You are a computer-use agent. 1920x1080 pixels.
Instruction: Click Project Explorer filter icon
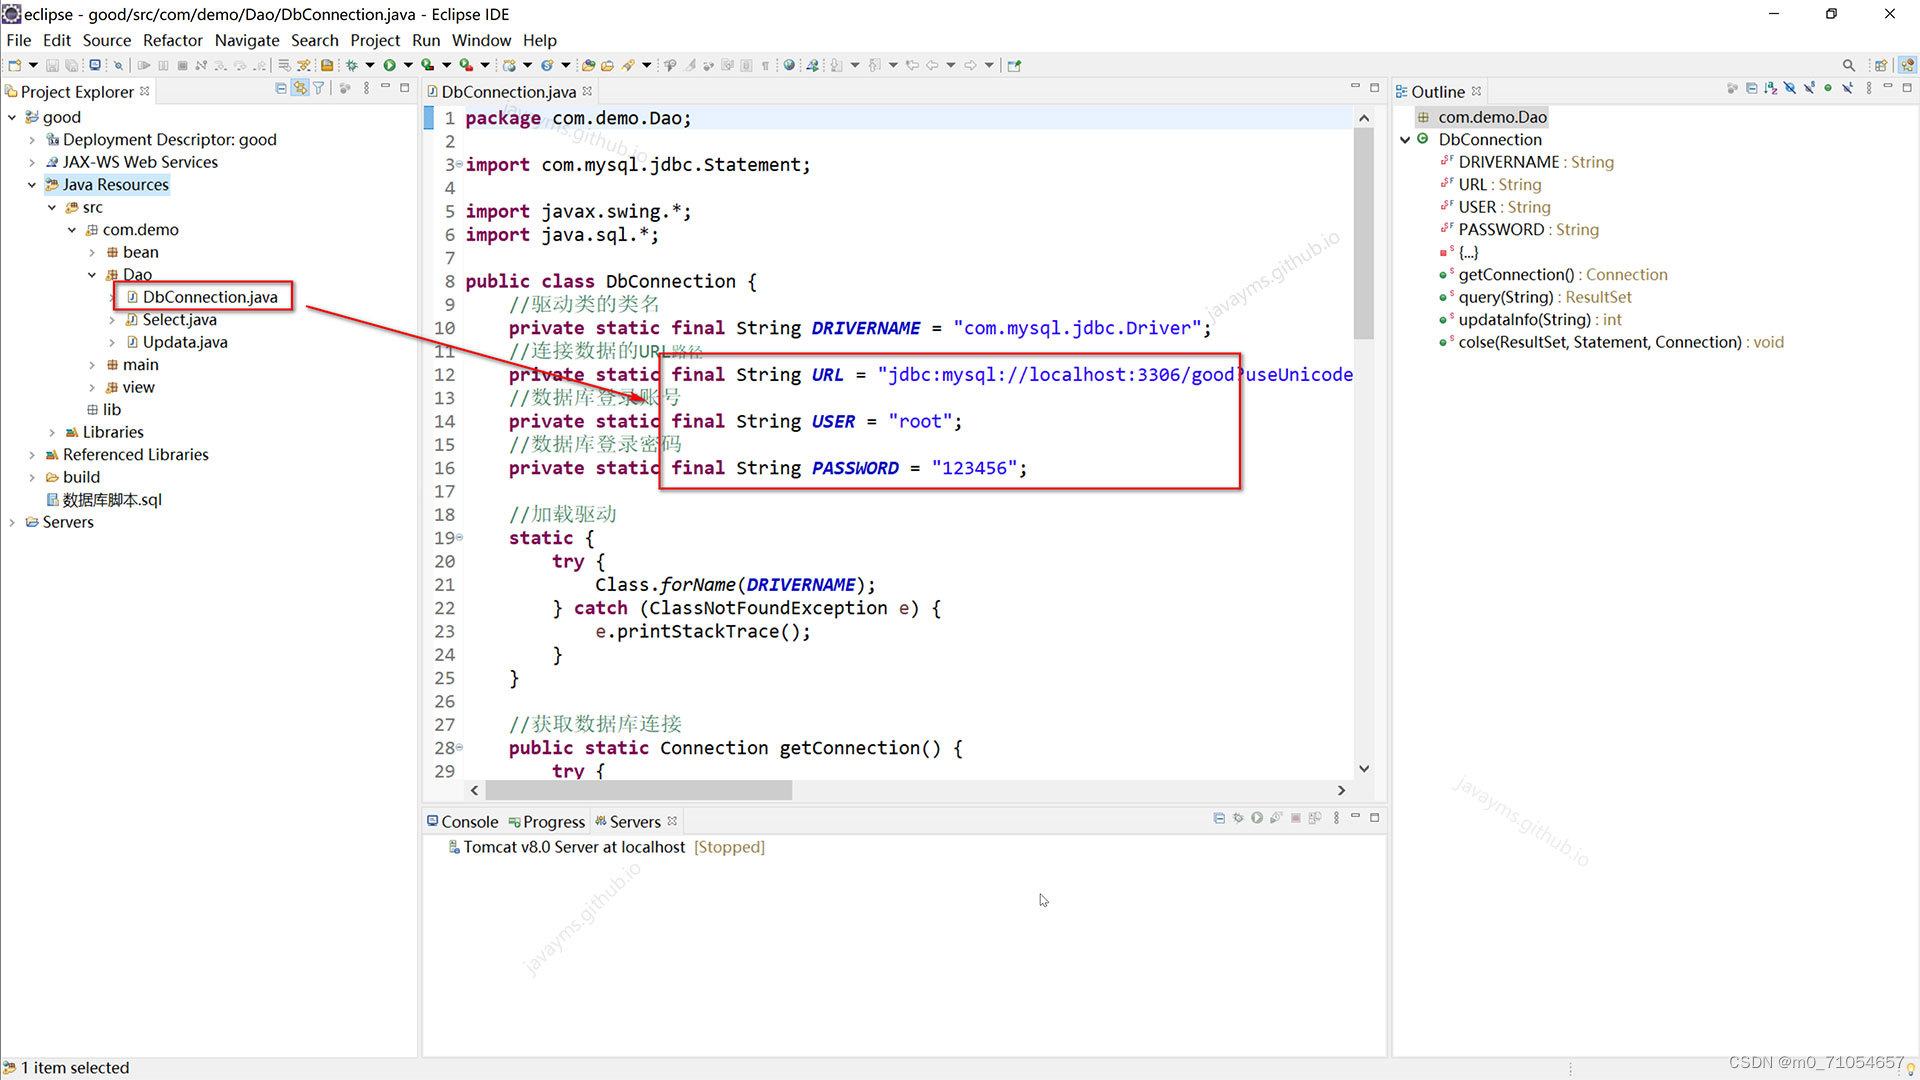coord(319,89)
